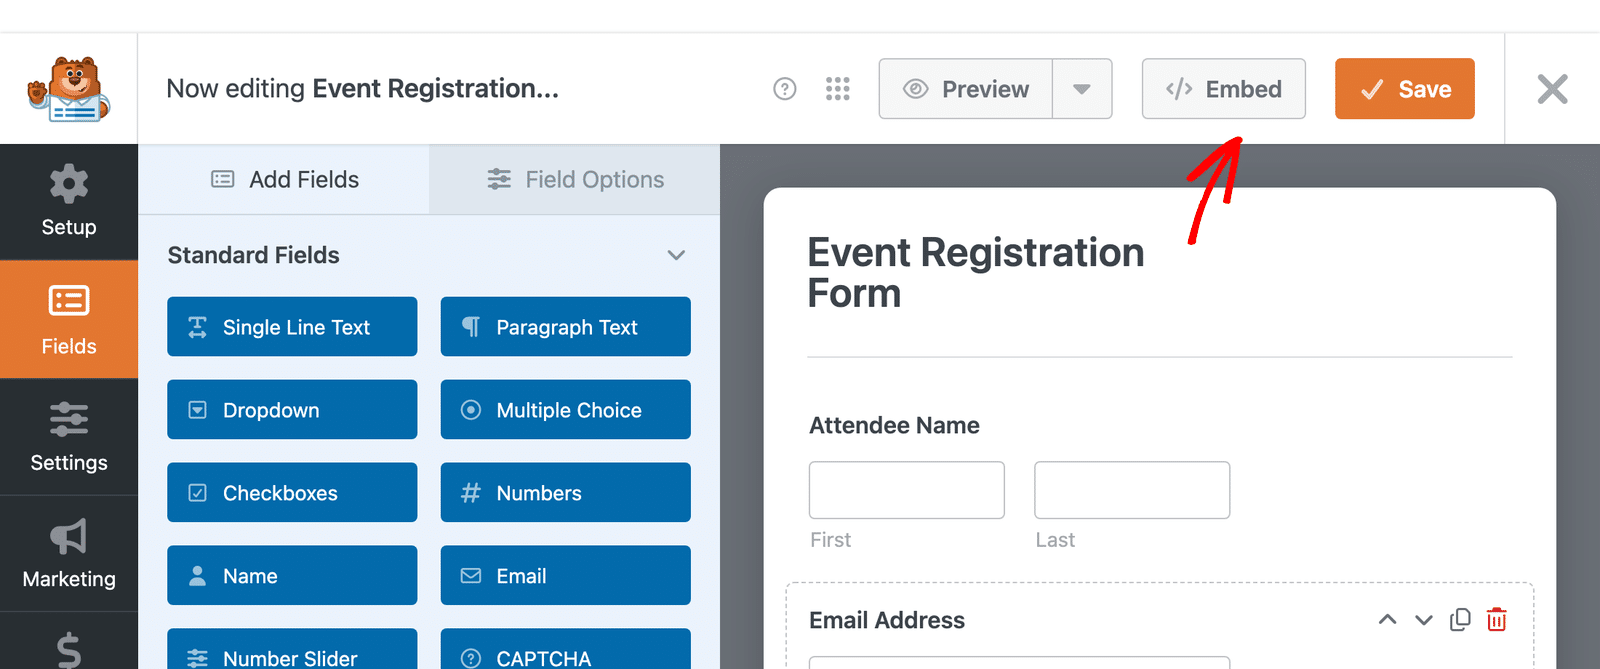Open the help question mark icon
The image size is (1600, 669).
pos(785,89)
